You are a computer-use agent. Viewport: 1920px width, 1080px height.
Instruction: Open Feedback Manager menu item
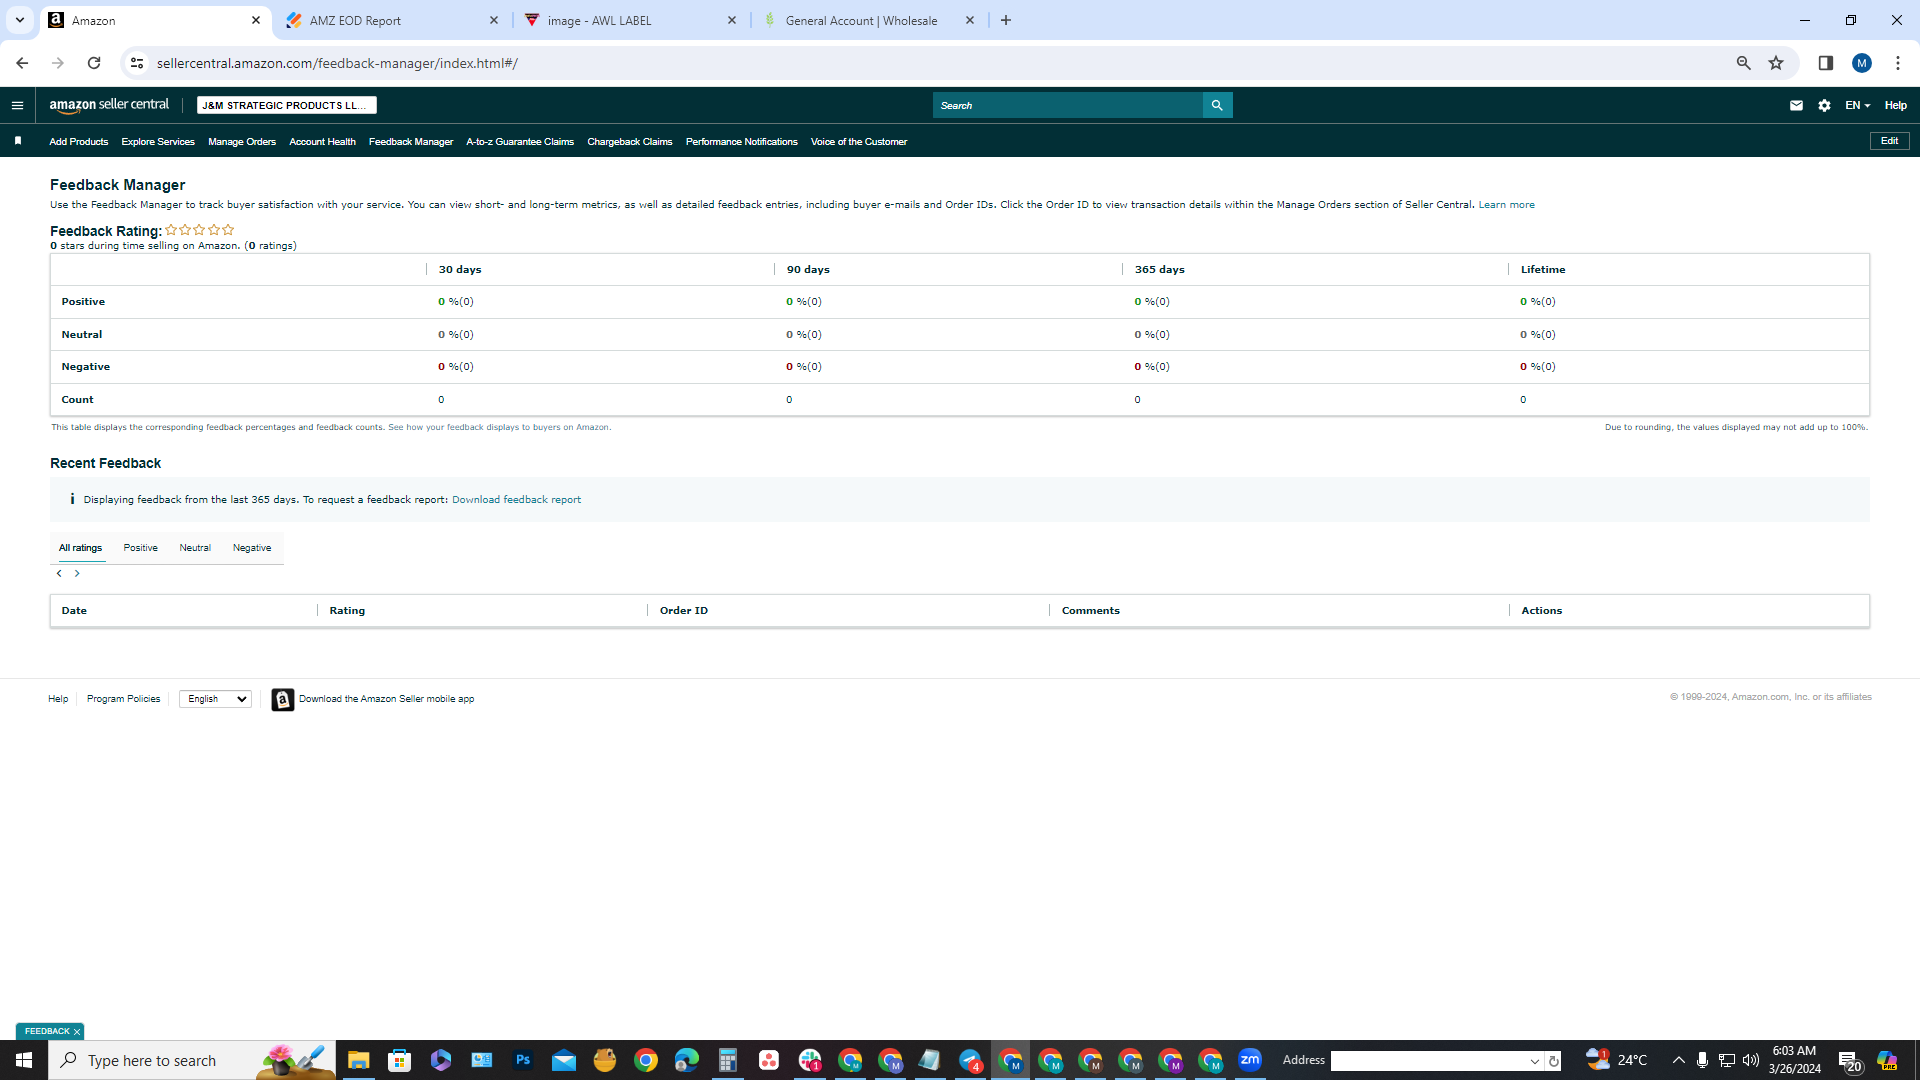[x=411, y=142]
